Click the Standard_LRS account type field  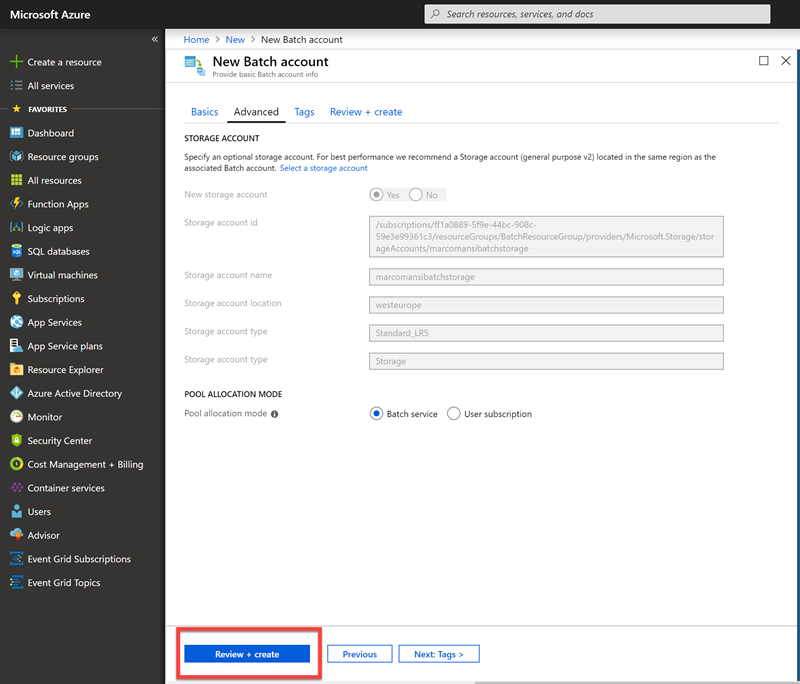coord(546,333)
